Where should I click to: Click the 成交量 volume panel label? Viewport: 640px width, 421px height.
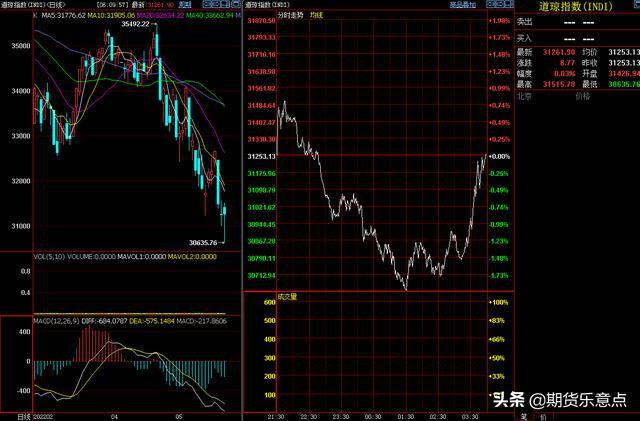coord(259,296)
